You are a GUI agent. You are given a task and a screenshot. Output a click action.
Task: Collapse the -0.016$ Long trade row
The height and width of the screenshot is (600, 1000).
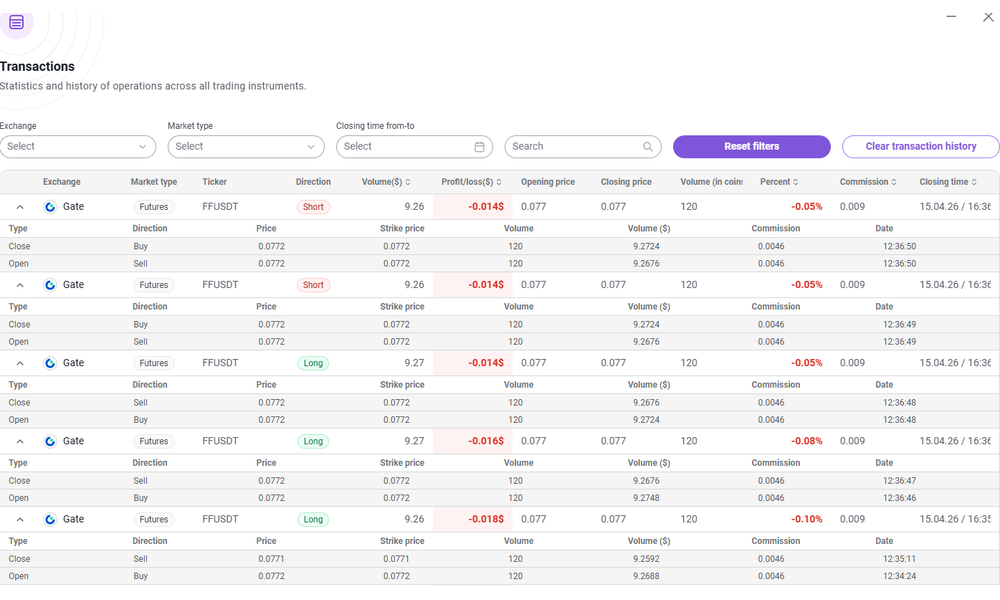tap(20, 441)
